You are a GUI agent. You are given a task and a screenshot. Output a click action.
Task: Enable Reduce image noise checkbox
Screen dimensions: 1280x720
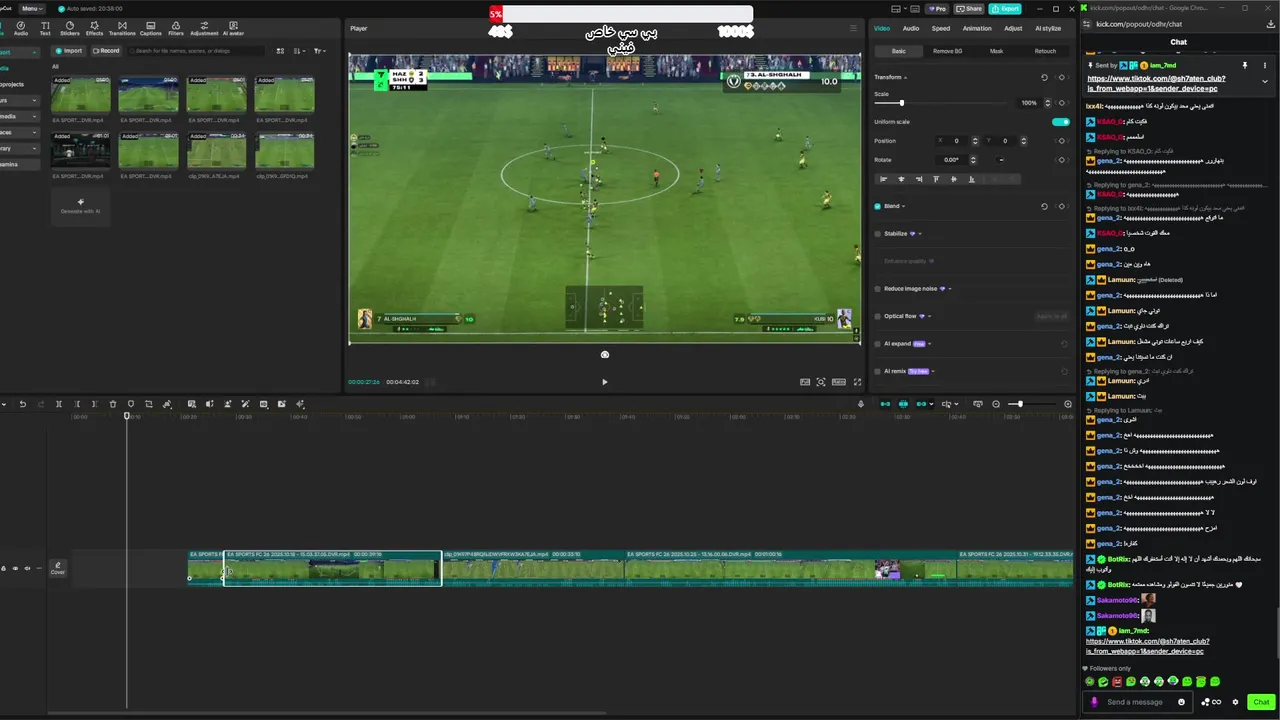(x=878, y=289)
